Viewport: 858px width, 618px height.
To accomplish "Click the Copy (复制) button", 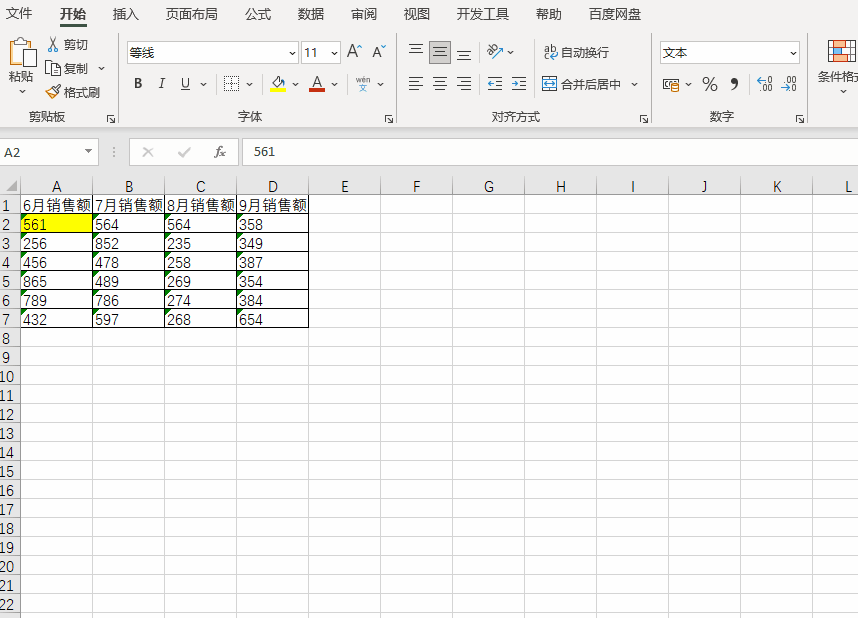I will click(67, 68).
